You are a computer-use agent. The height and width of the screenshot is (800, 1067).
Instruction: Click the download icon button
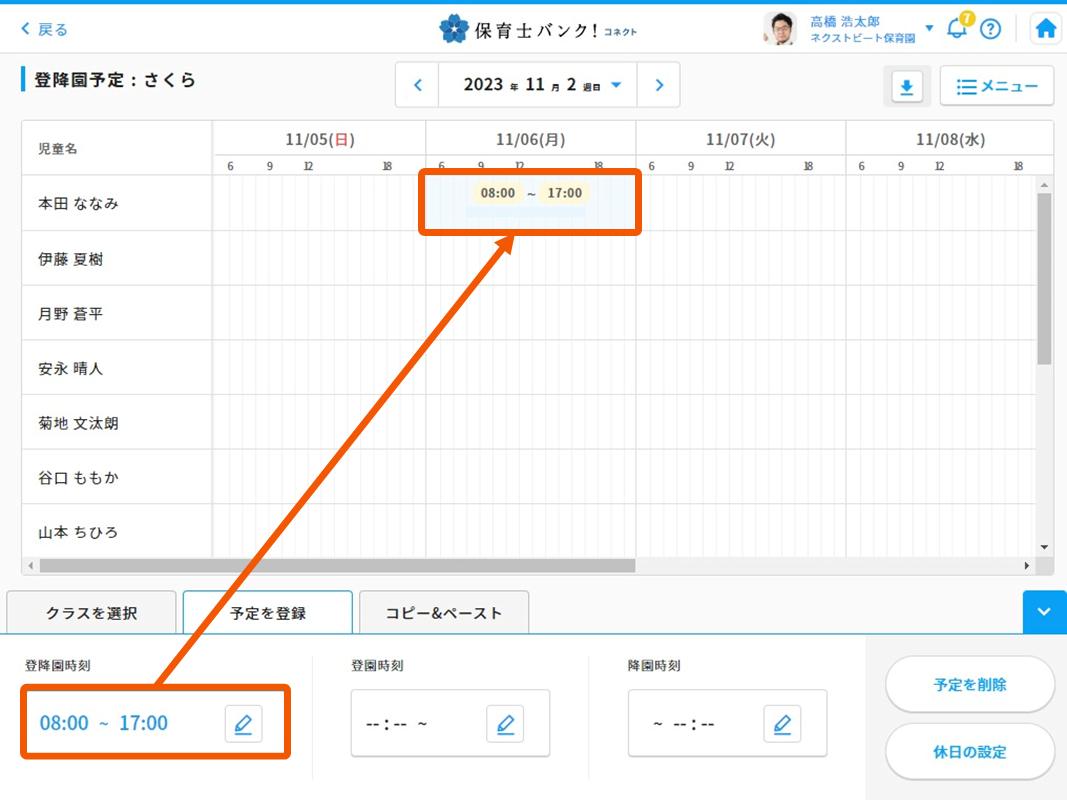point(906,87)
